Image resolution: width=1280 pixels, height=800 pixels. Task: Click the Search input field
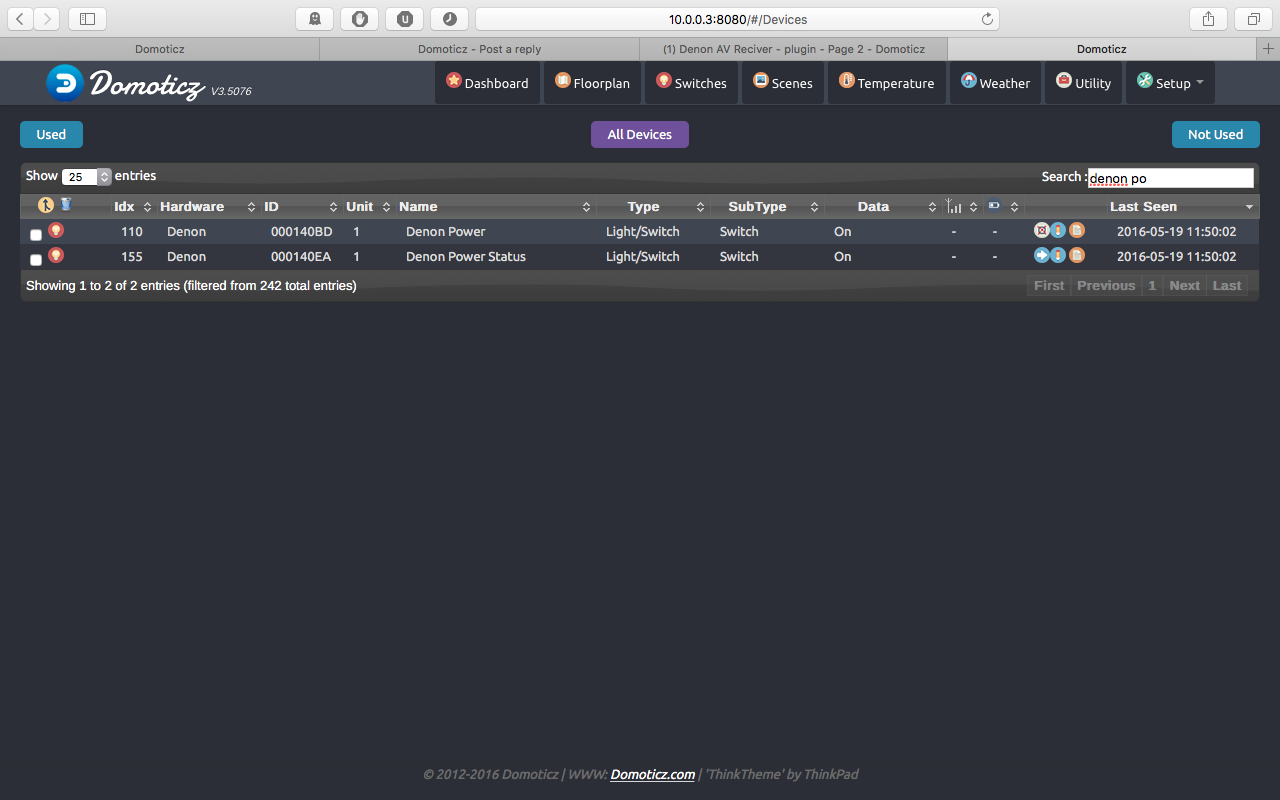pyautogui.click(x=1171, y=178)
